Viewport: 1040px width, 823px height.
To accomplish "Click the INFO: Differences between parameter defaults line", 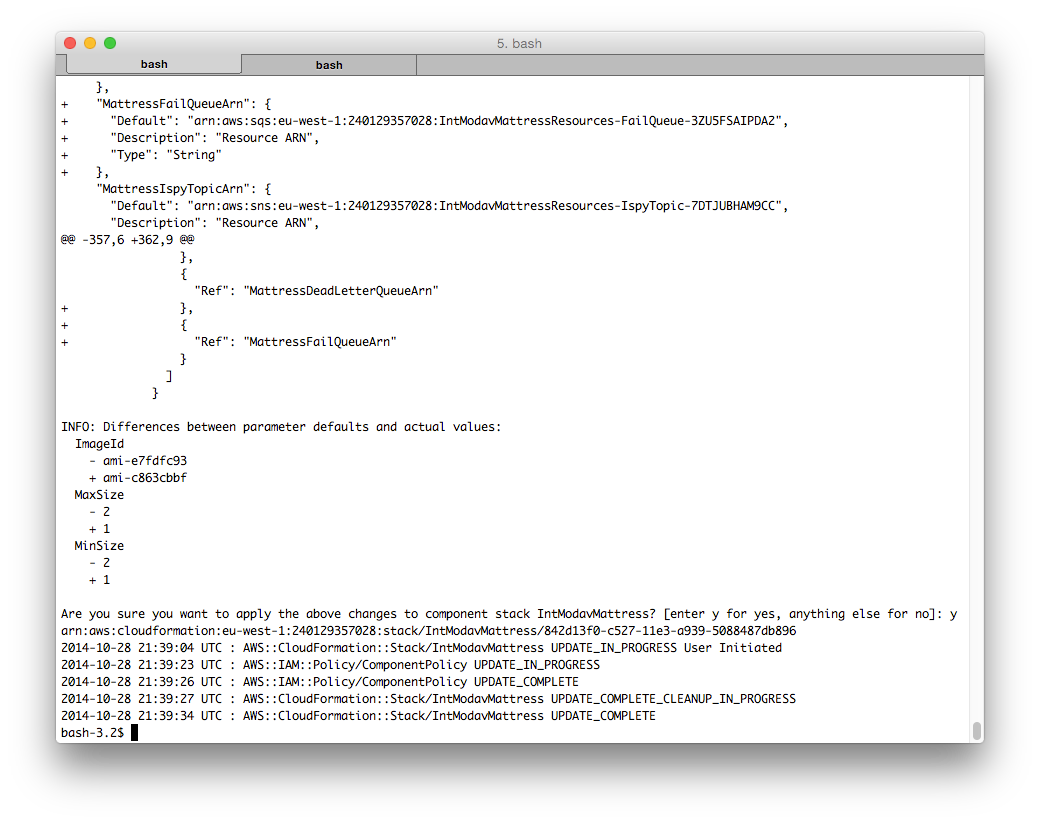I will tap(281, 427).
